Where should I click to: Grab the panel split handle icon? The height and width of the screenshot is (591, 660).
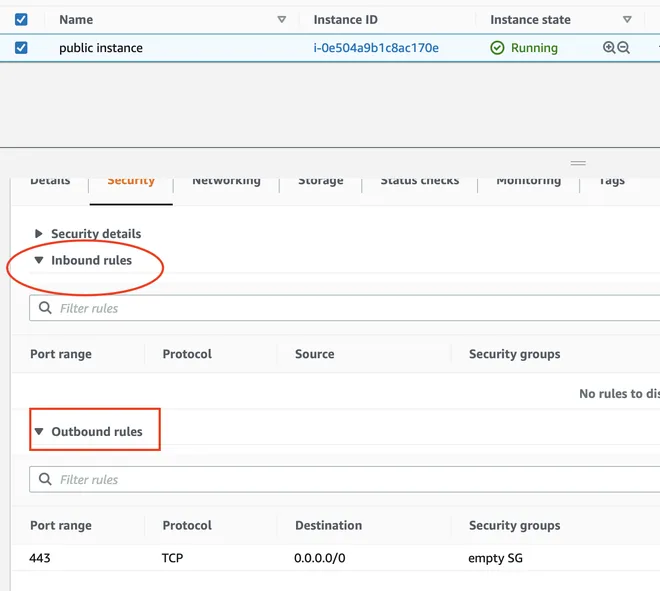578,163
